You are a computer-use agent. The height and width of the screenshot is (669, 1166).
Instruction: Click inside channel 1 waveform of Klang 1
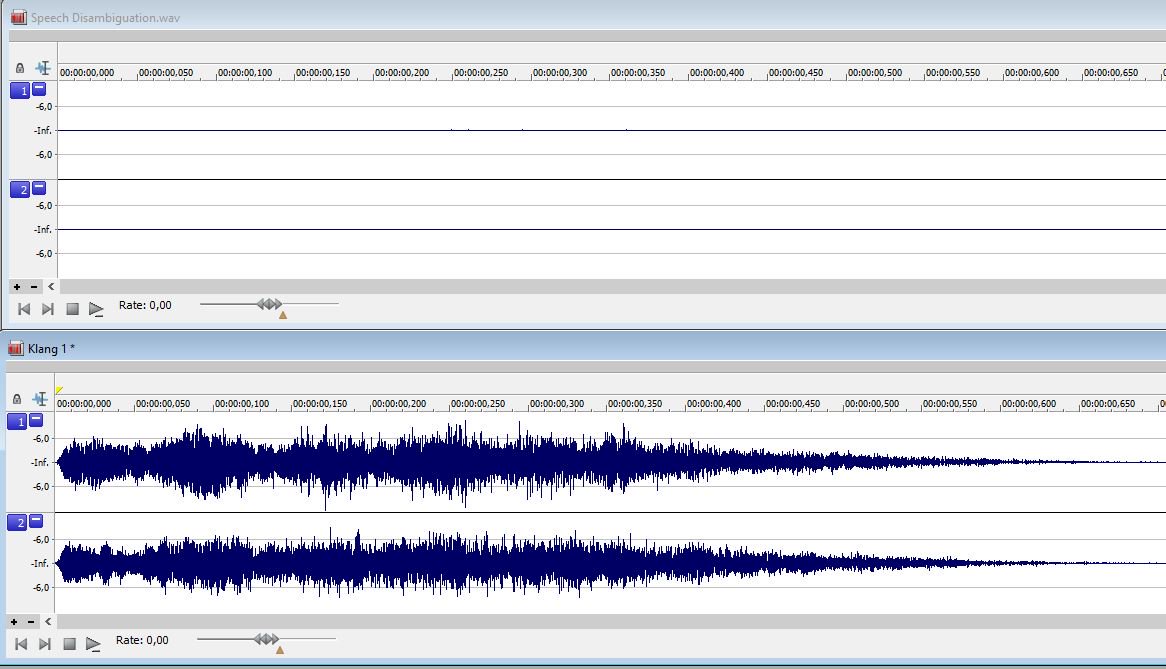[x=611, y=462]
